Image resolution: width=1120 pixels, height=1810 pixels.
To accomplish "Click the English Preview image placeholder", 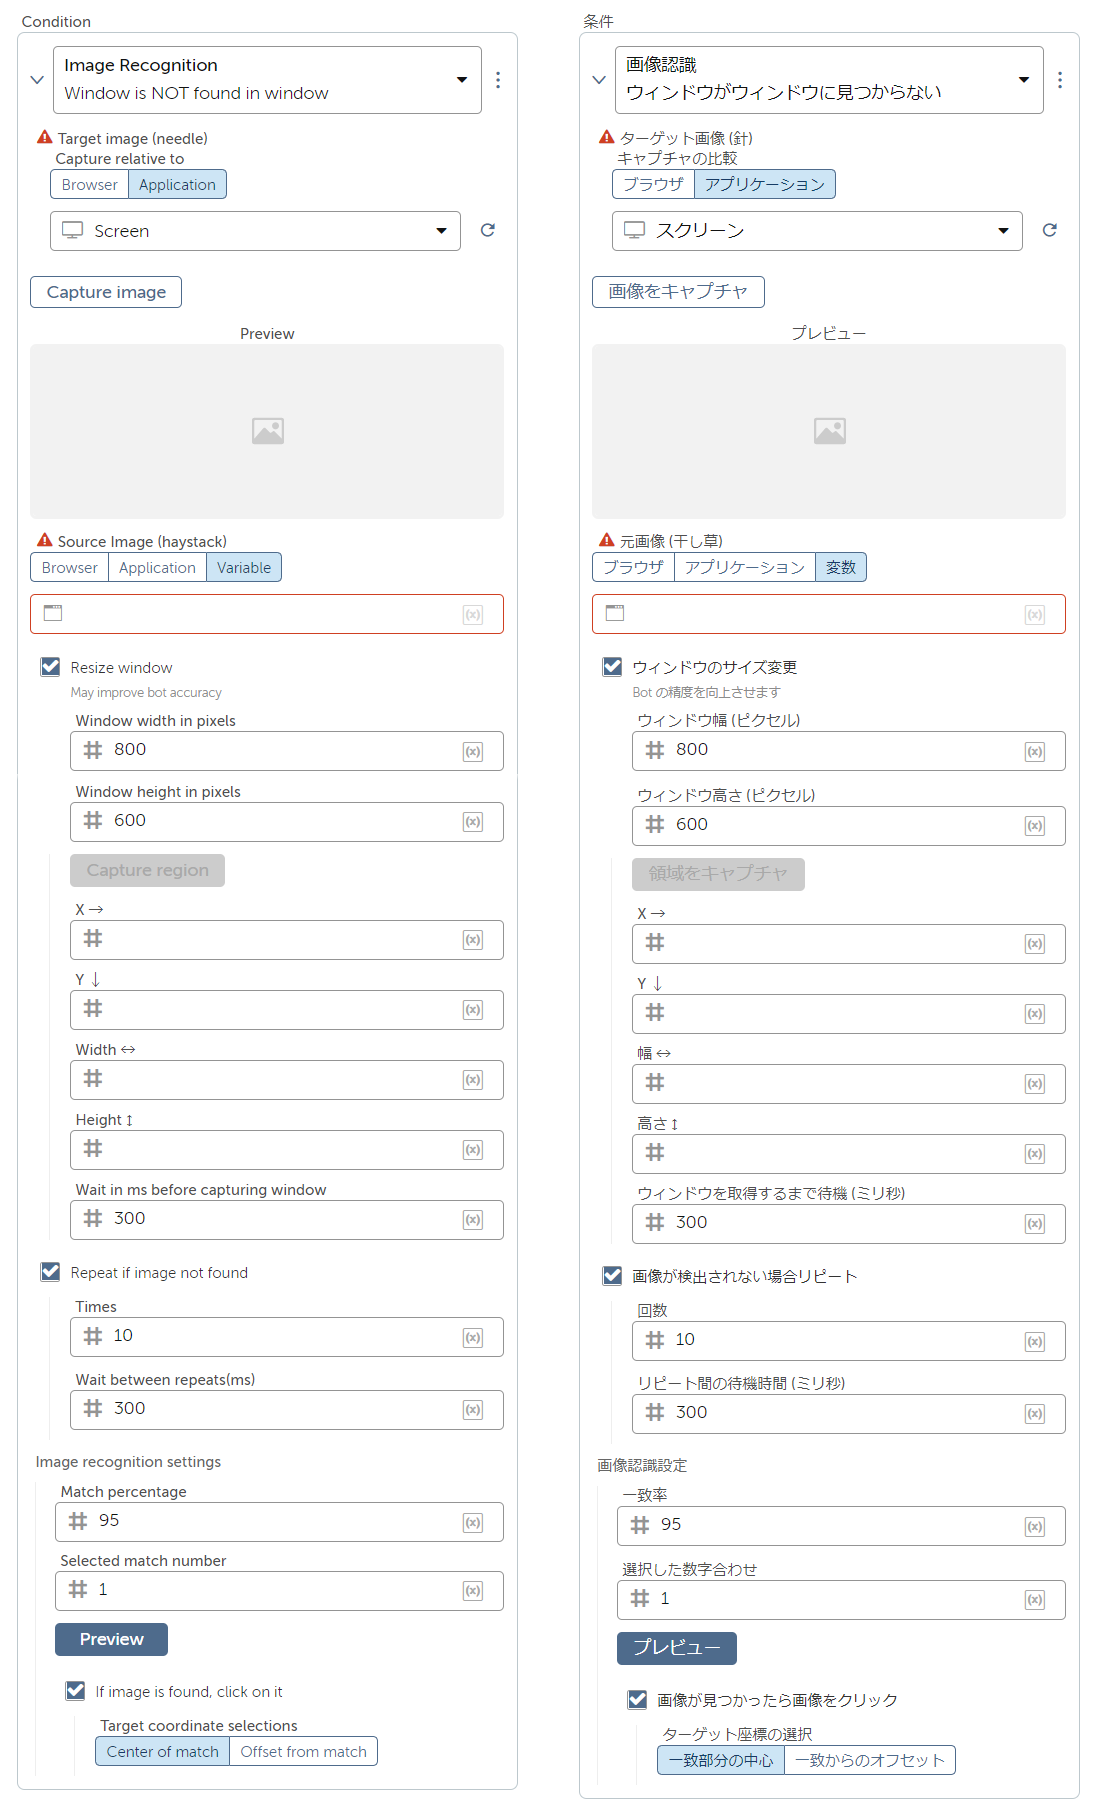I will click(267, 431).
